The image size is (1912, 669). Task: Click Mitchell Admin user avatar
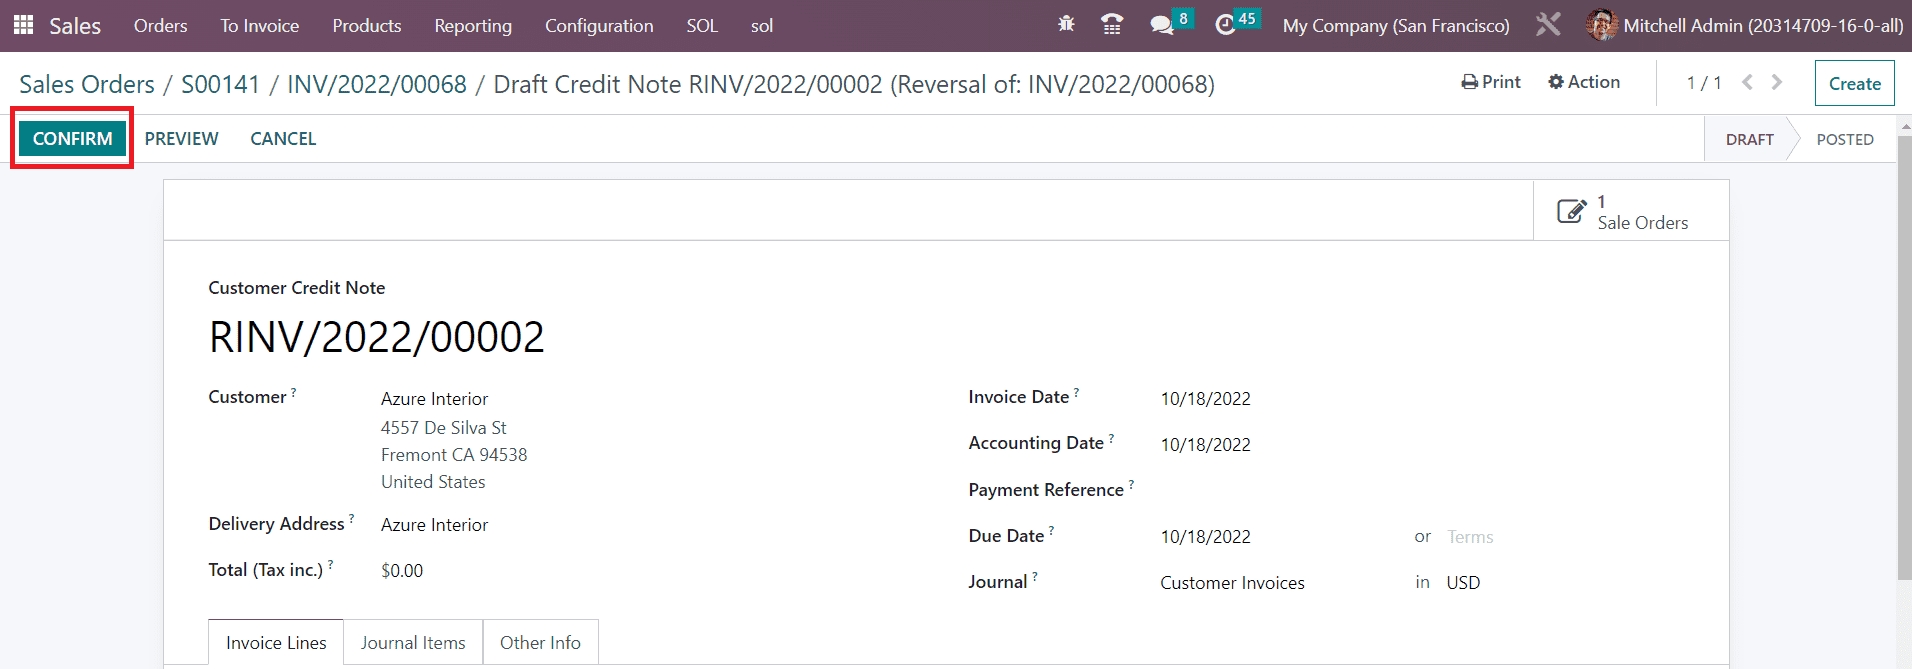[1601, 25]
